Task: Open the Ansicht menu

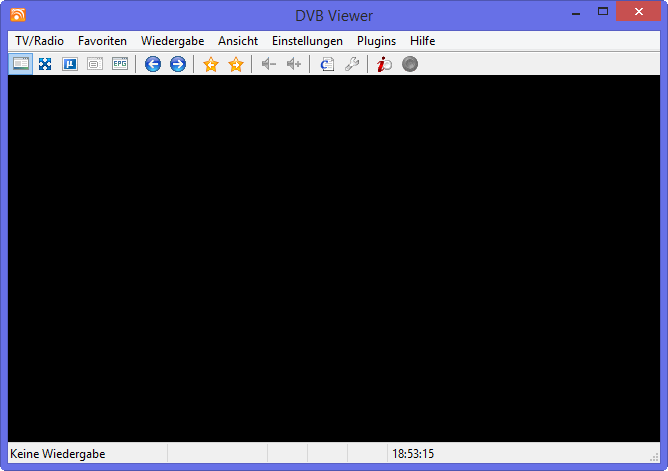Action: tap(238, 41)
